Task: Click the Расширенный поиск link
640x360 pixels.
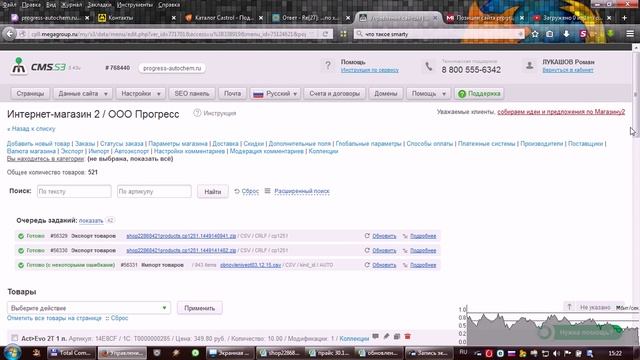Action: click(x=302, y=191)
